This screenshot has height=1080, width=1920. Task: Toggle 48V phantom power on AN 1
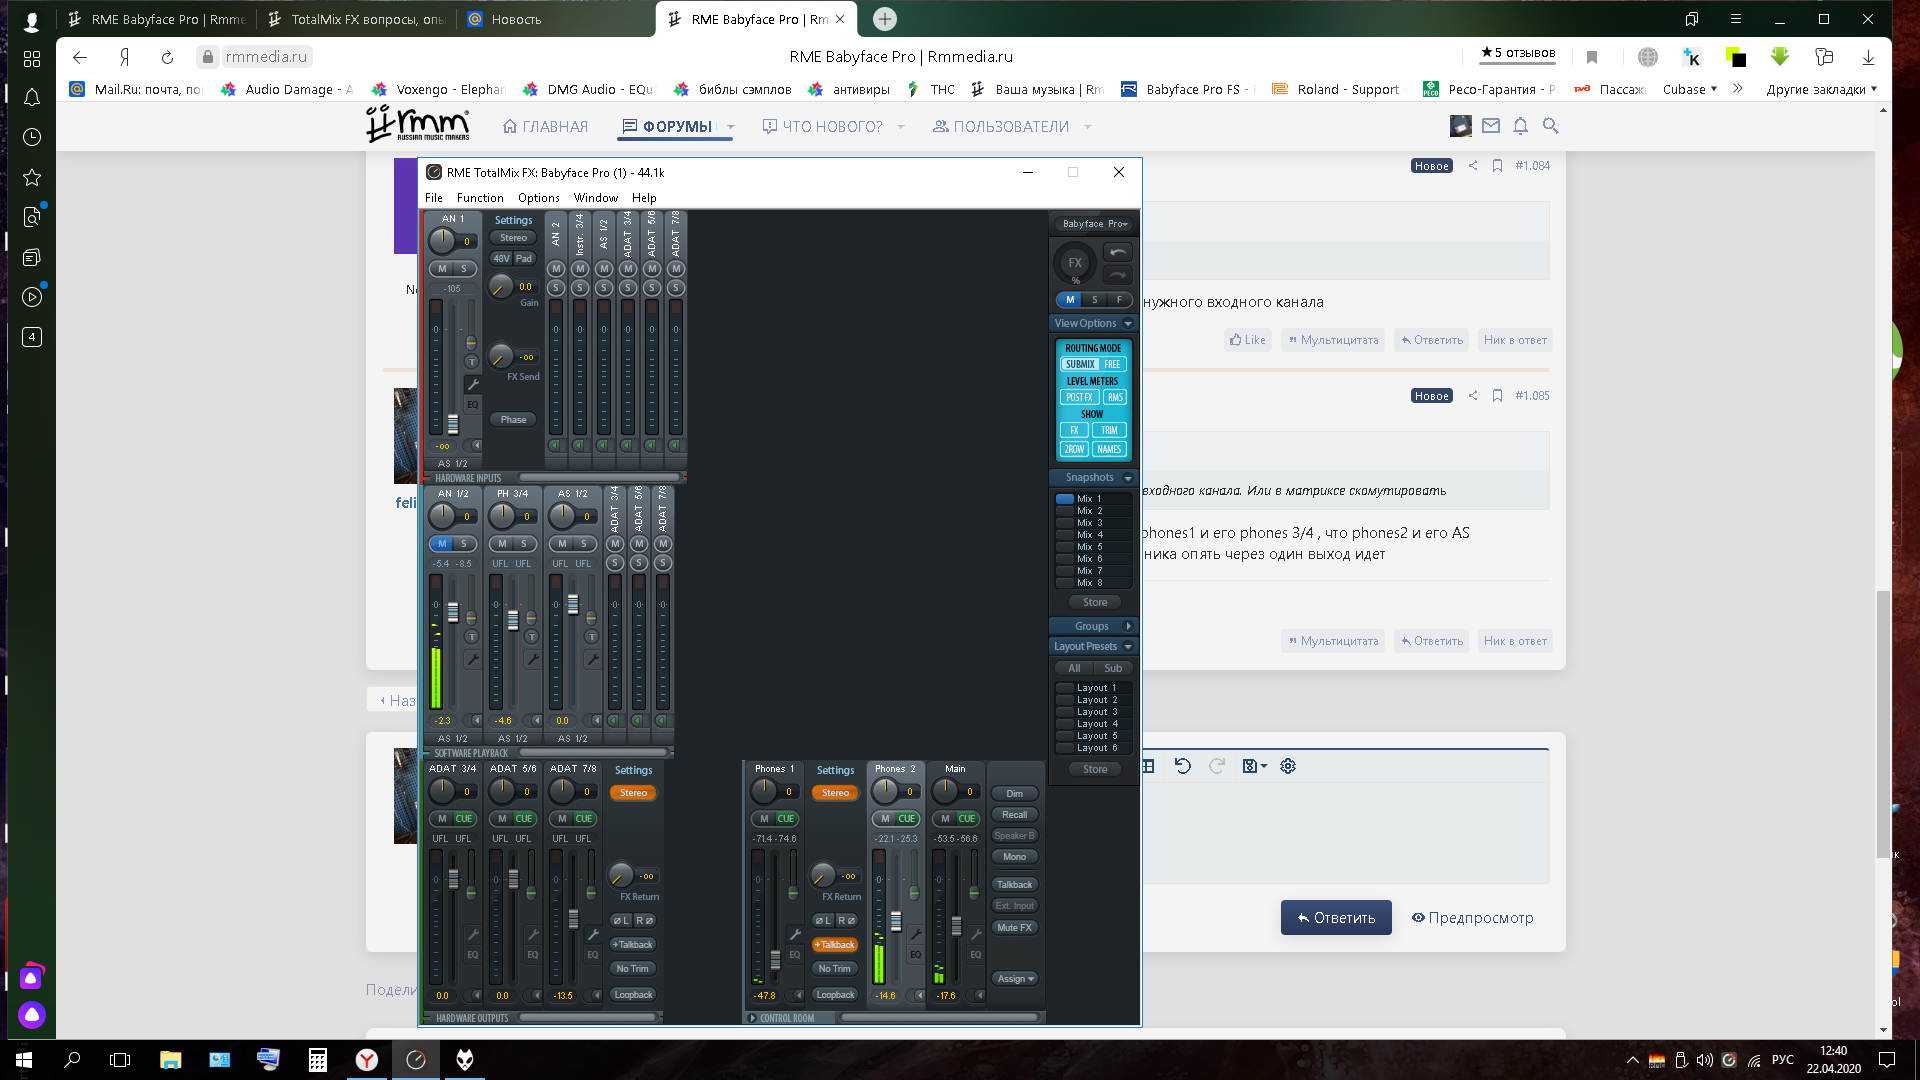point(501,258)
